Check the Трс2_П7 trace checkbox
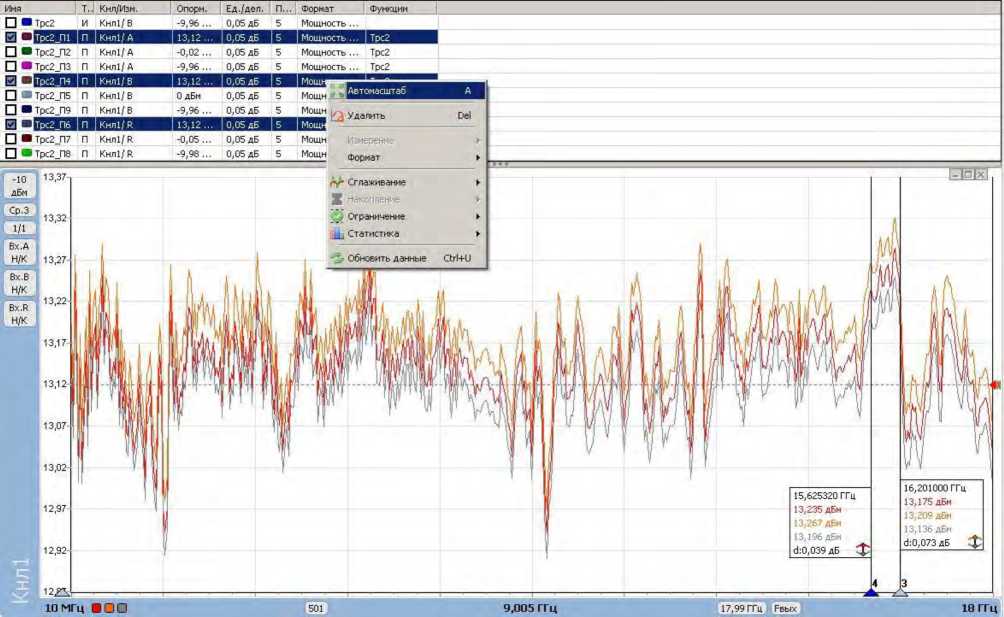Viewport: 1004px width, 617px height. 11,139
